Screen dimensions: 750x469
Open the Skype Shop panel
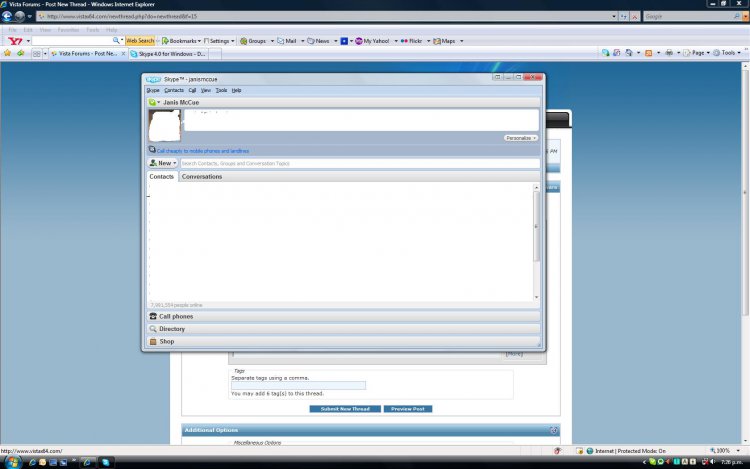click(166, 341)
